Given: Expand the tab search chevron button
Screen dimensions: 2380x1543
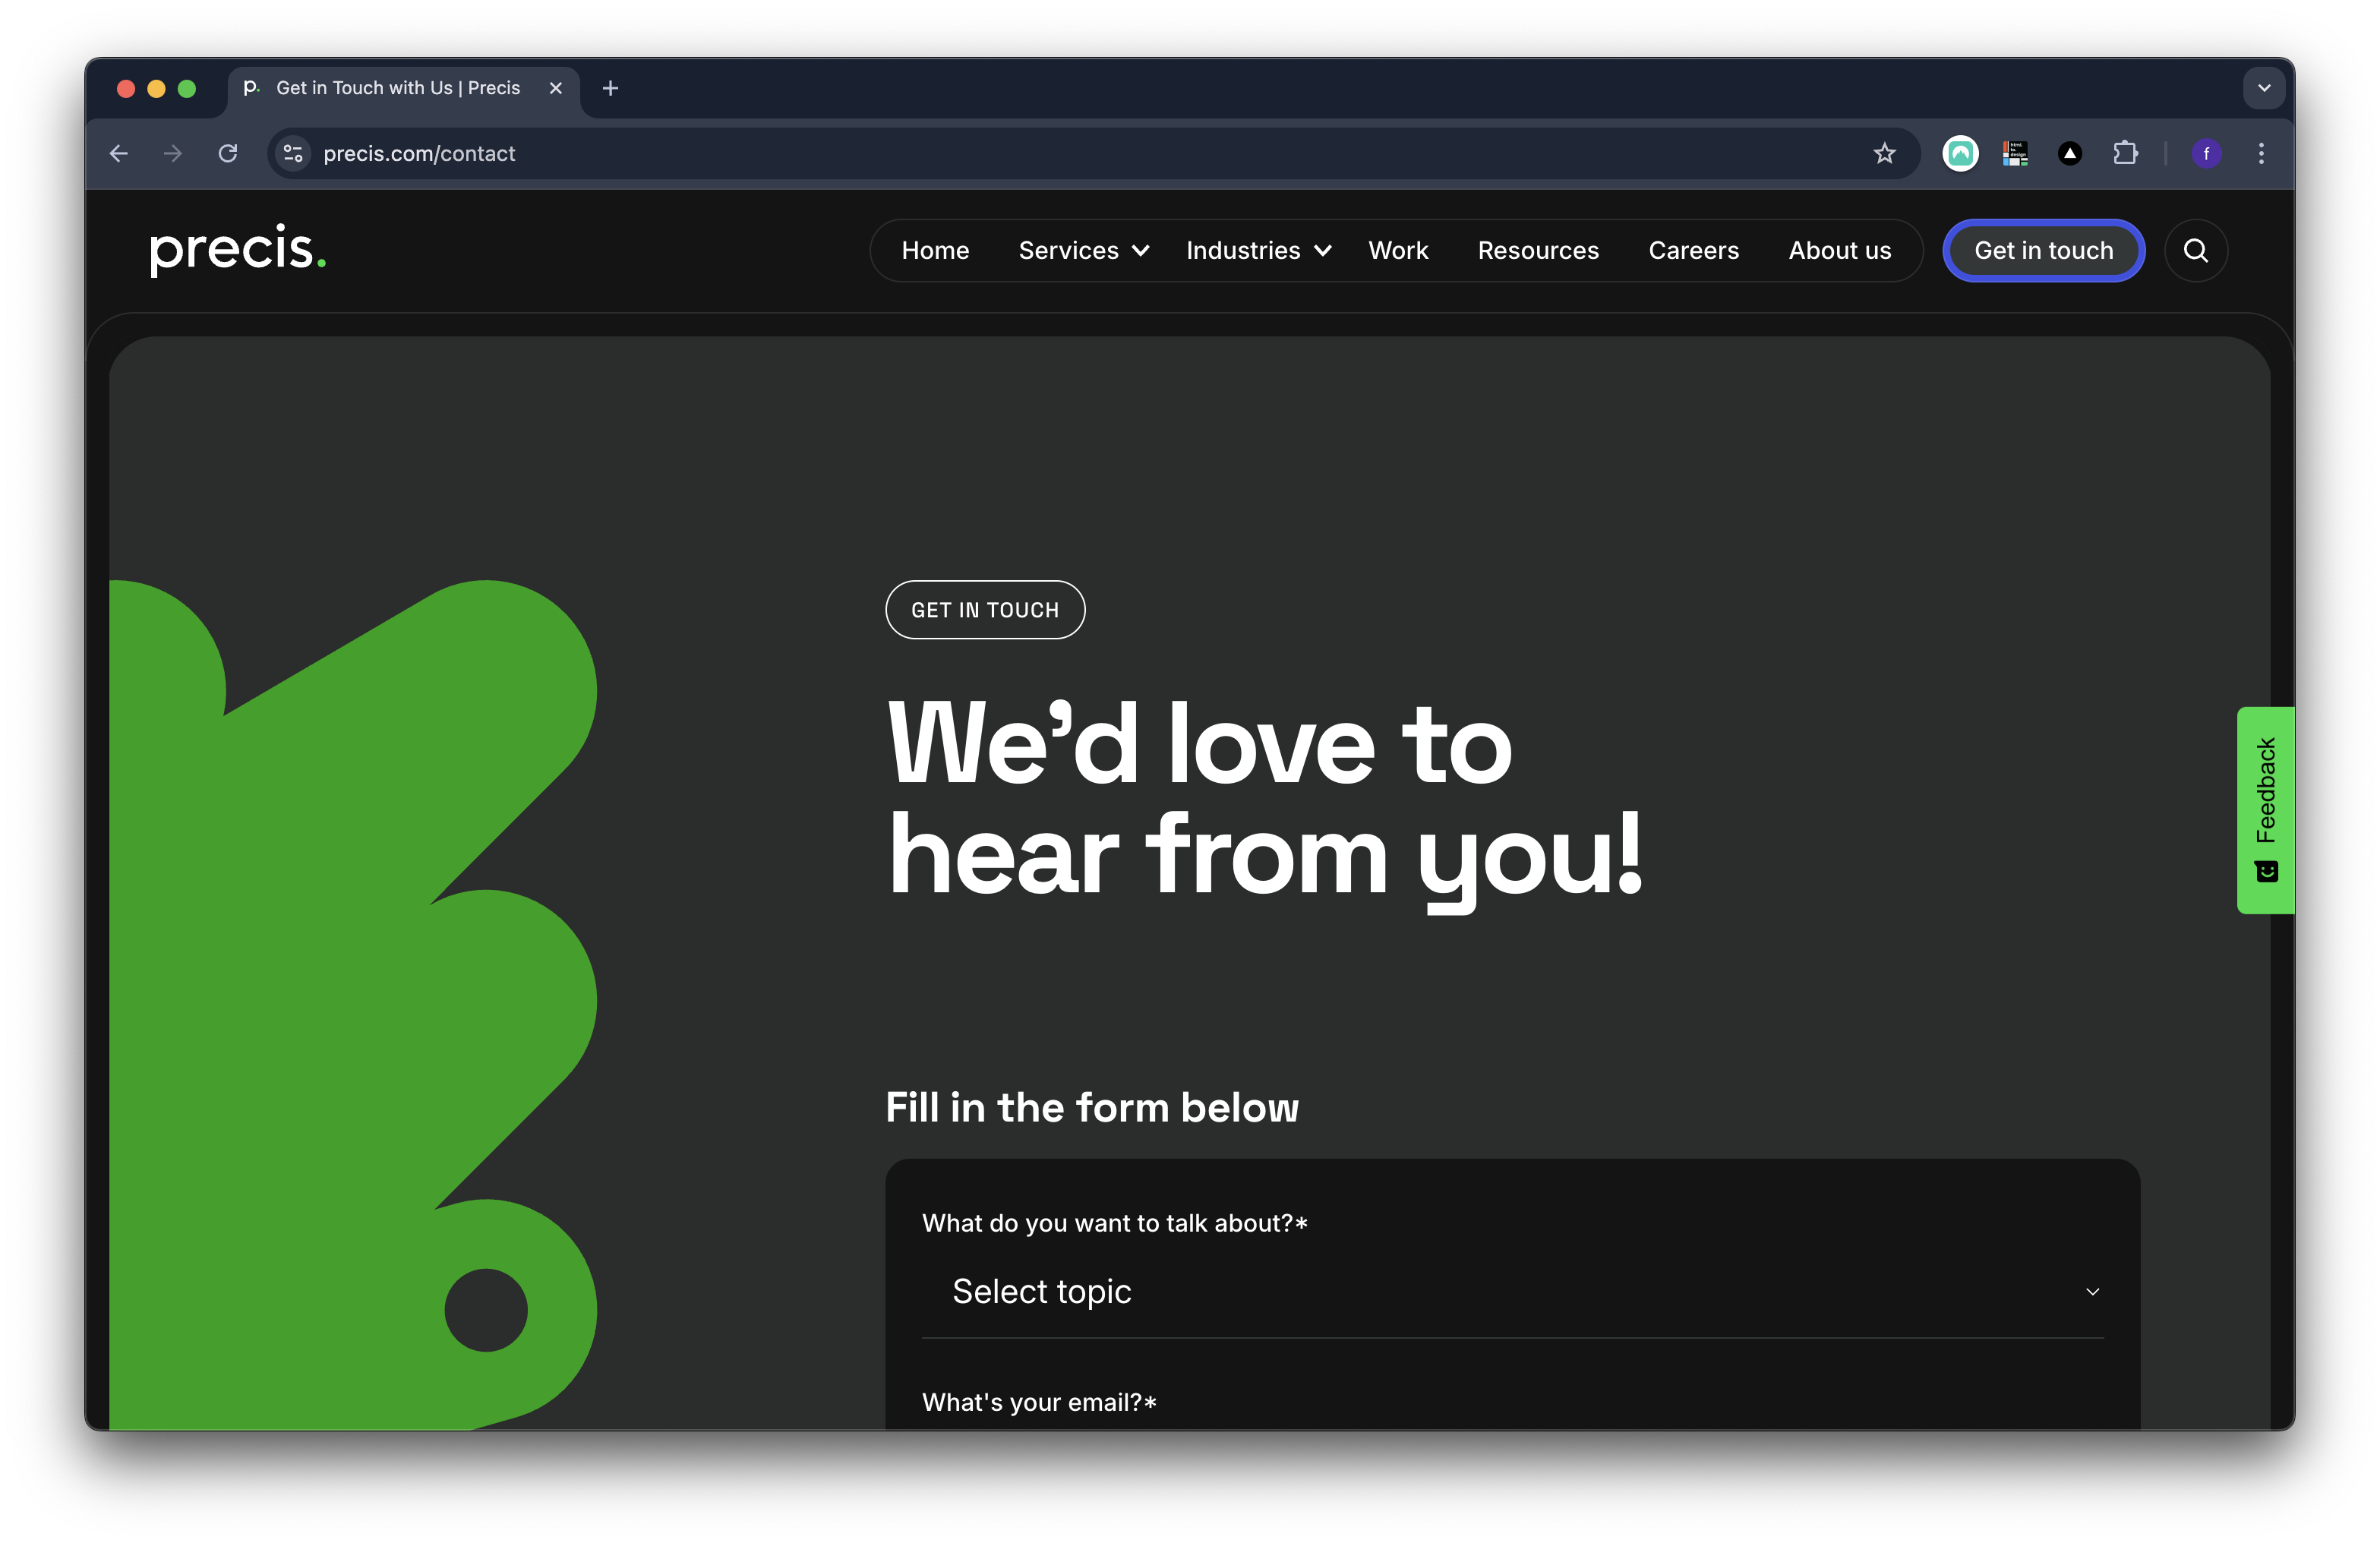Looking at the screenshot, I should [2264, 88].
